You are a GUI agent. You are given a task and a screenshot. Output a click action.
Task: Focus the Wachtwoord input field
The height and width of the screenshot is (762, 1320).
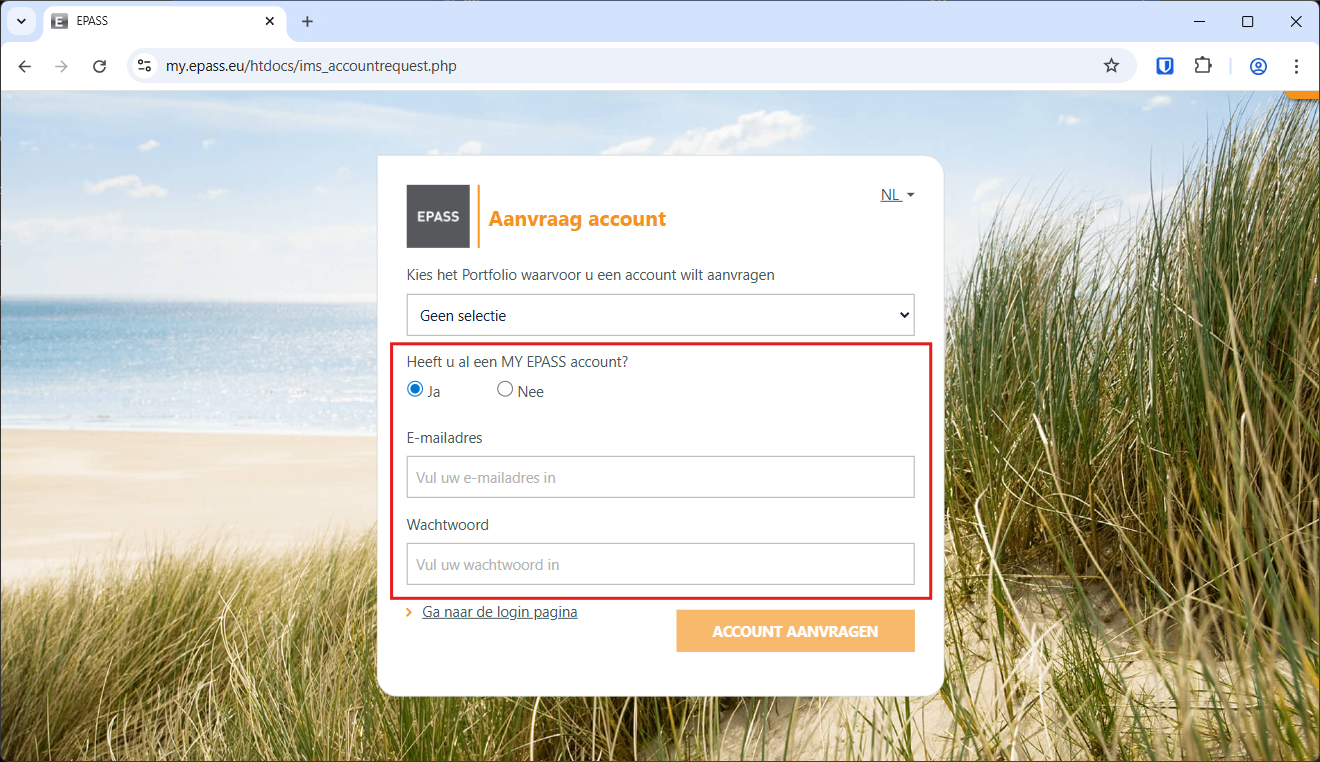pyautogui.click(x=660, y=564)
